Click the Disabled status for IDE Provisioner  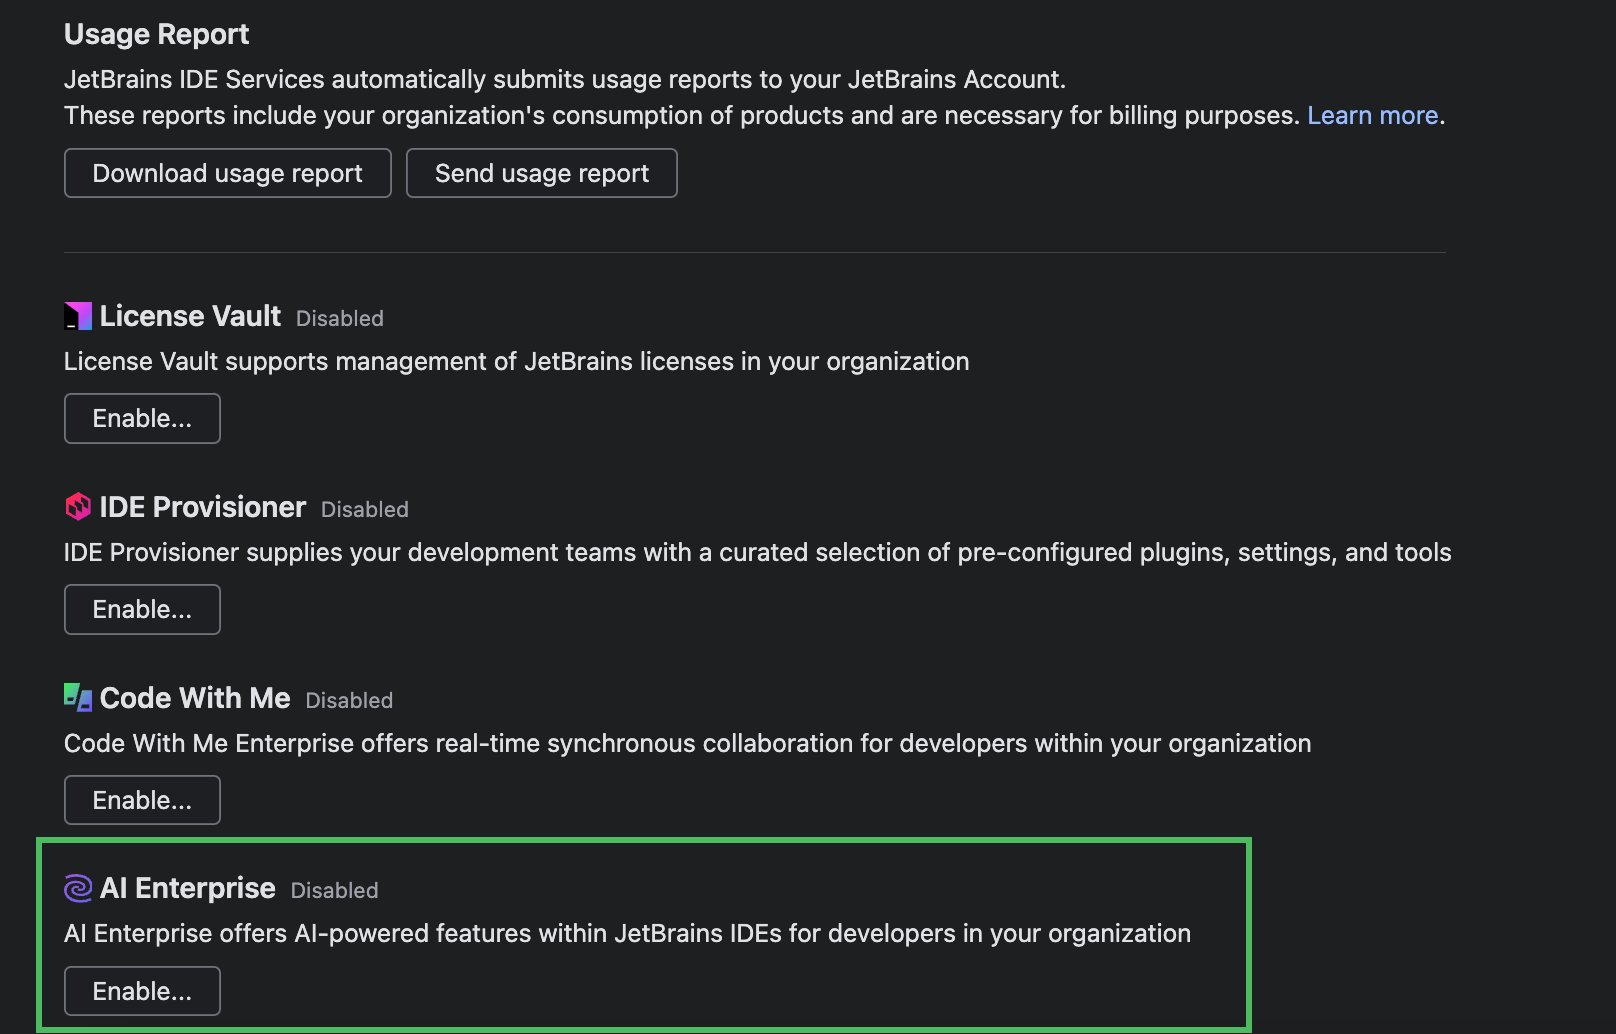point(364,509)
